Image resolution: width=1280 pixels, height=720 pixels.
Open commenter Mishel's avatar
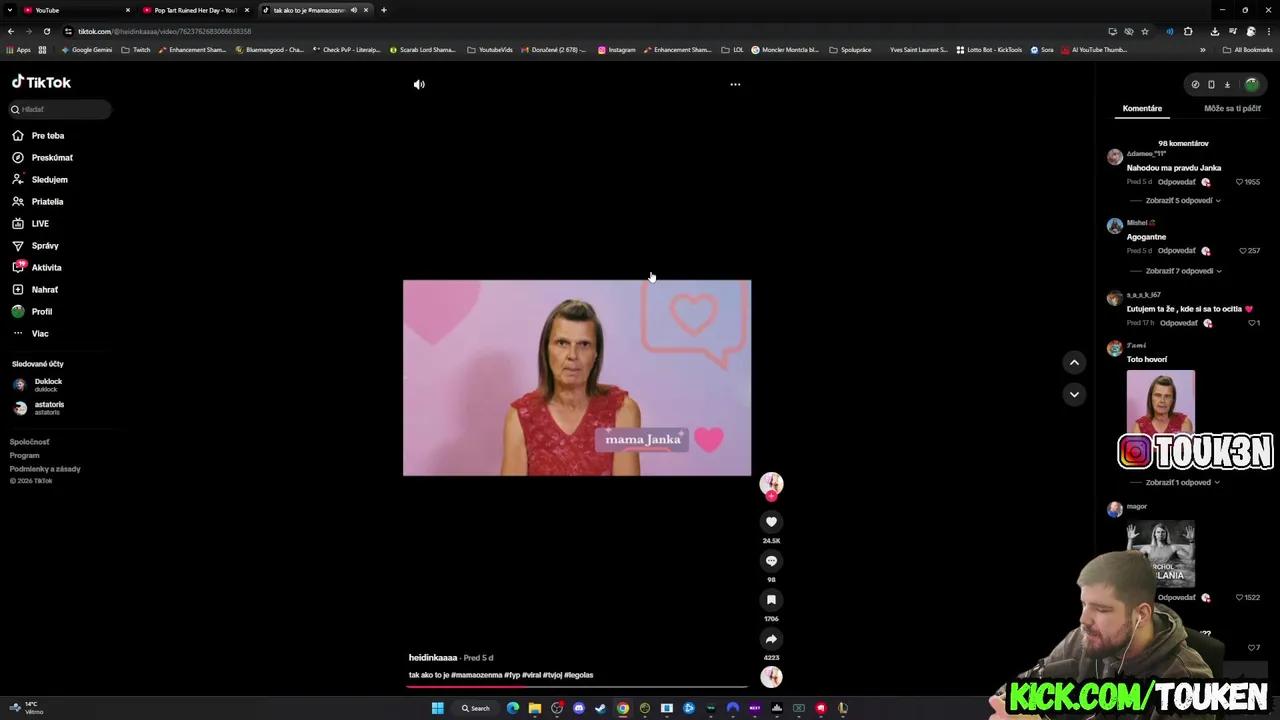(x=1114, y=226)
